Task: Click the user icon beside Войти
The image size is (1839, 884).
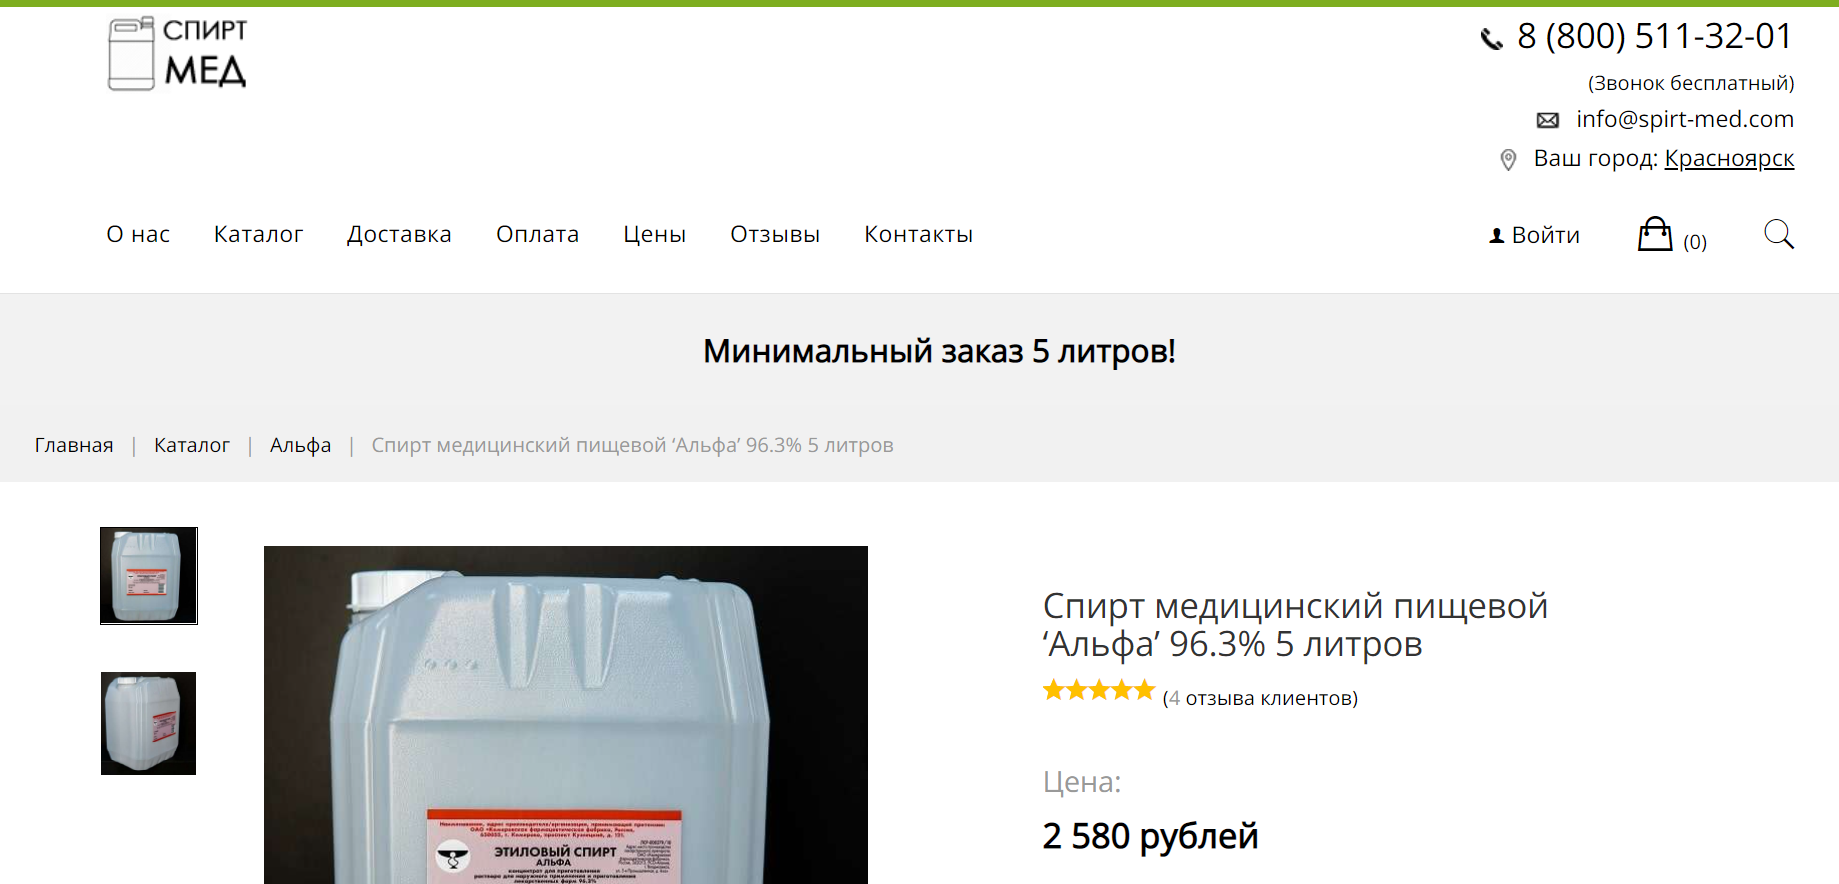Action: pos(1496,236)
